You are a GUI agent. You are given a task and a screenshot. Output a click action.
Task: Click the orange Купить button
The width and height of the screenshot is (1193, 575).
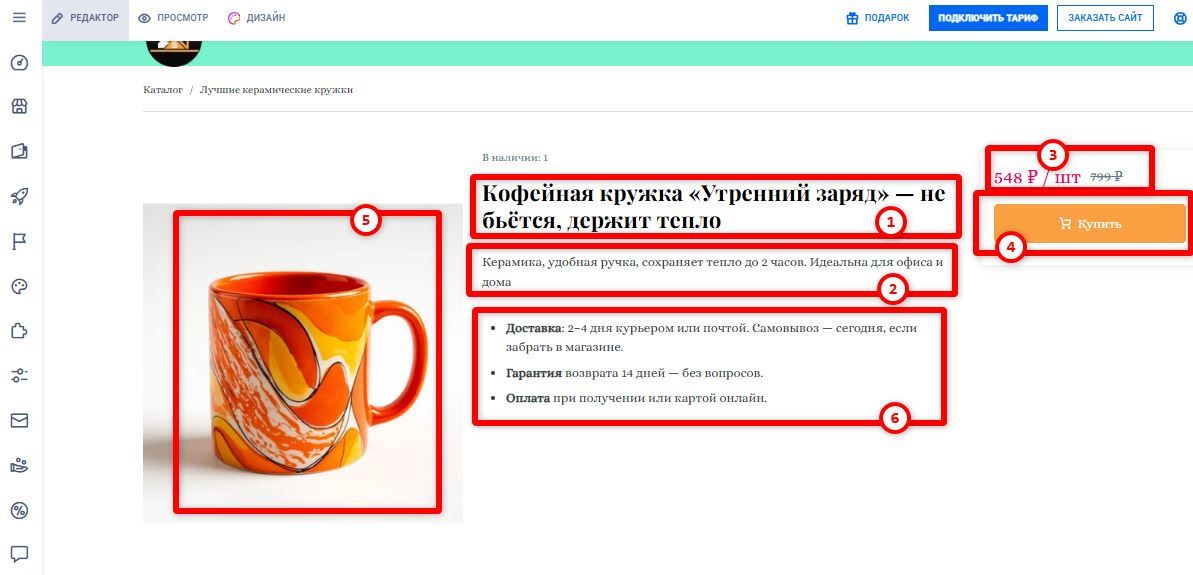coord(1090,224)
